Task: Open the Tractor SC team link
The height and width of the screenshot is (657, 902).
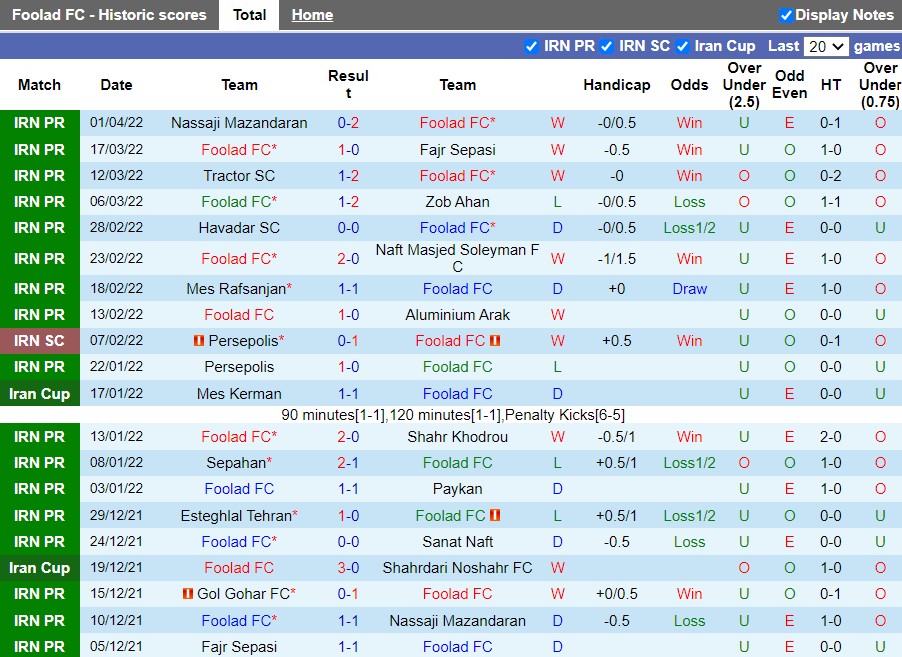Action: 239,176
